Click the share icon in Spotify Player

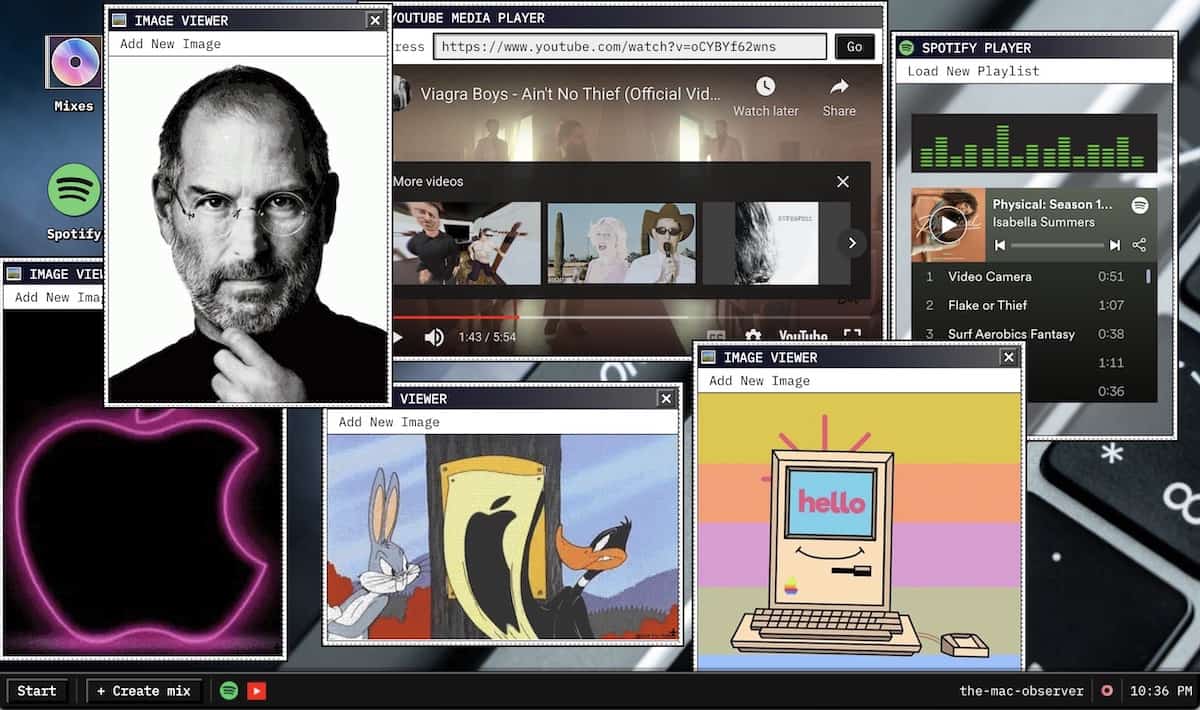click(1139, 245)
